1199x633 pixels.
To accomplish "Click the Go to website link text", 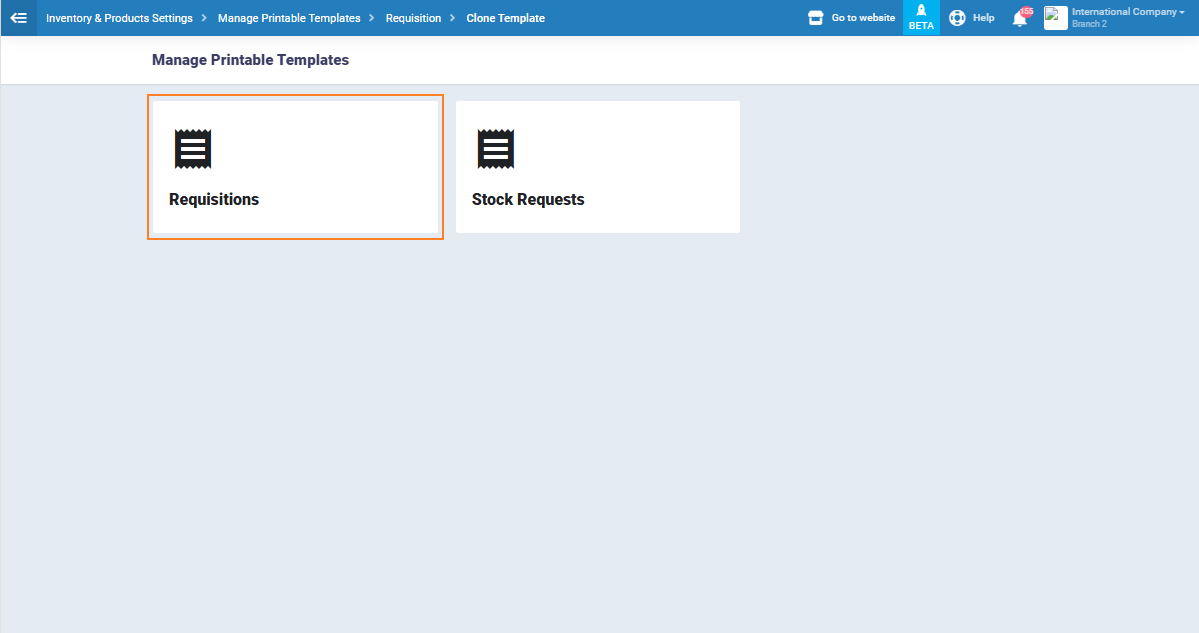I will pos(863,18).
